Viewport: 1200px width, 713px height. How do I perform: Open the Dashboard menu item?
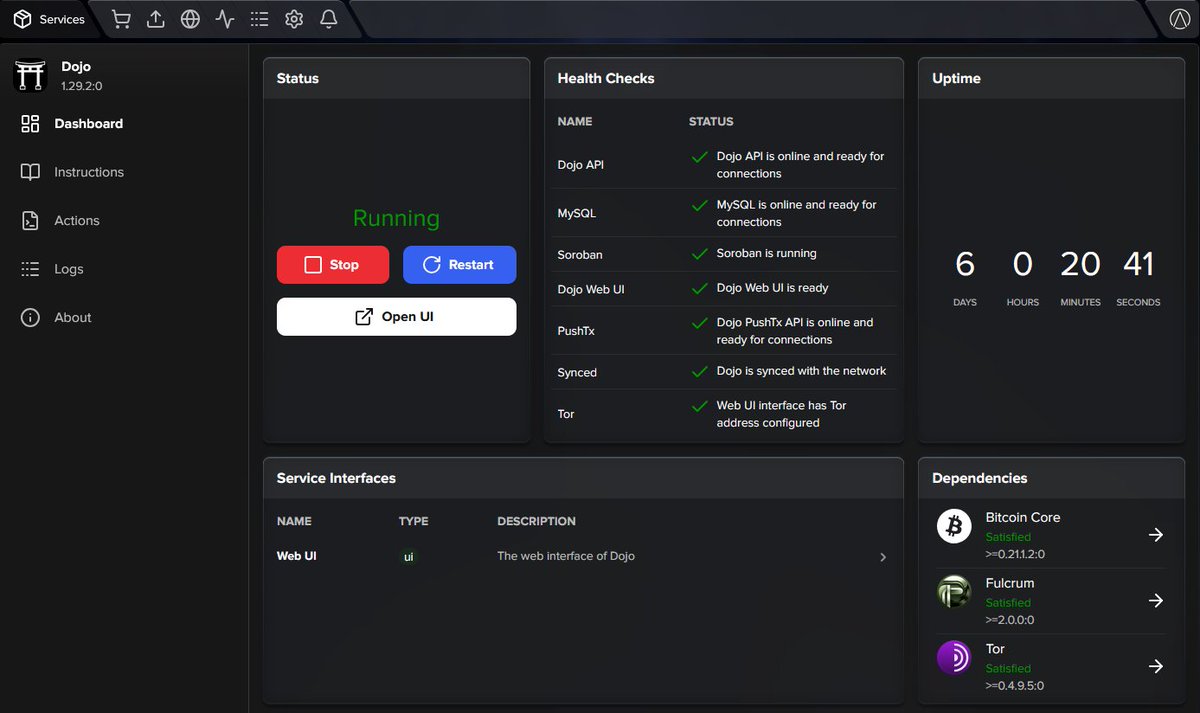coord(124,124)
